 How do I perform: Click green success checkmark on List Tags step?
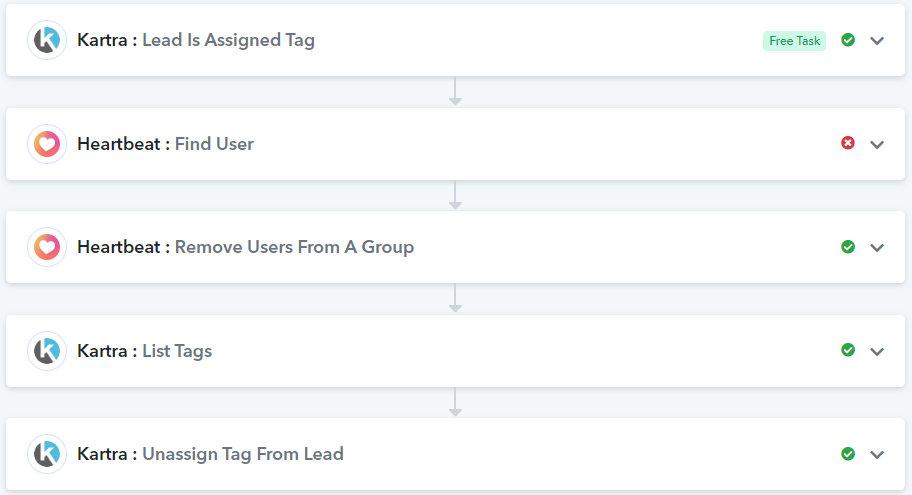tap(848, 350)
